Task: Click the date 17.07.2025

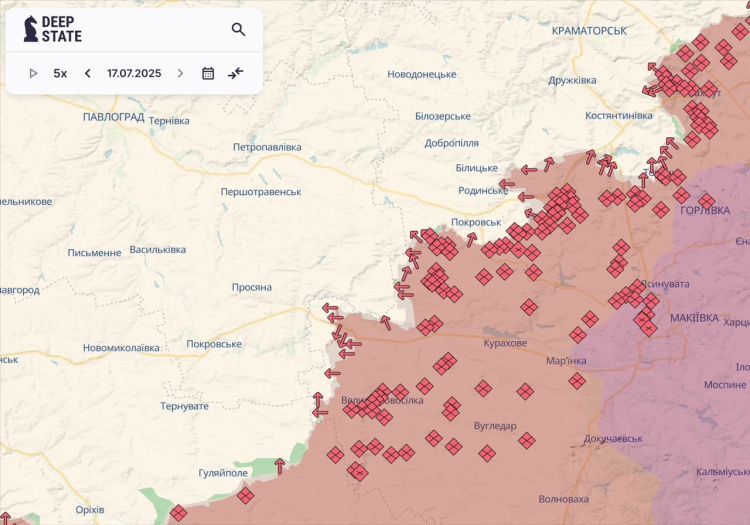Action: (134, 73)
